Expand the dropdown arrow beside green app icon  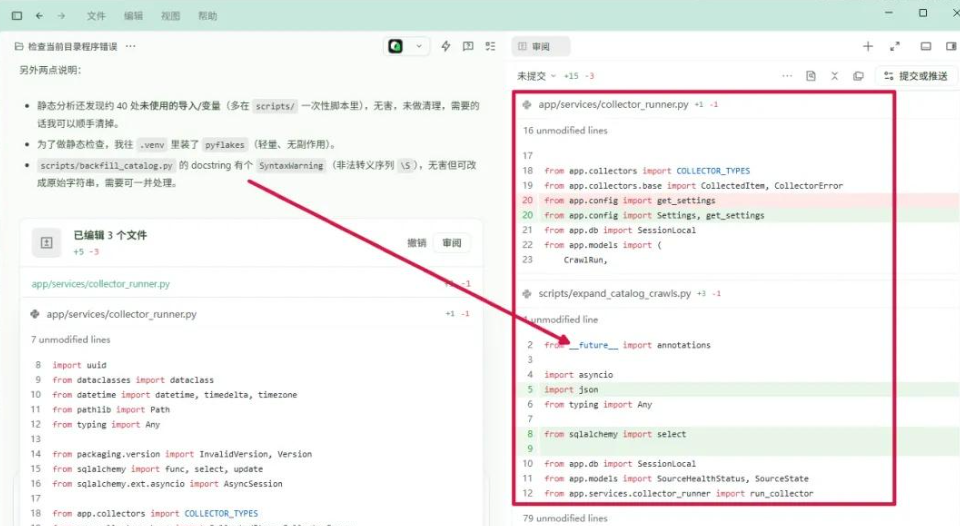point(419,46)
